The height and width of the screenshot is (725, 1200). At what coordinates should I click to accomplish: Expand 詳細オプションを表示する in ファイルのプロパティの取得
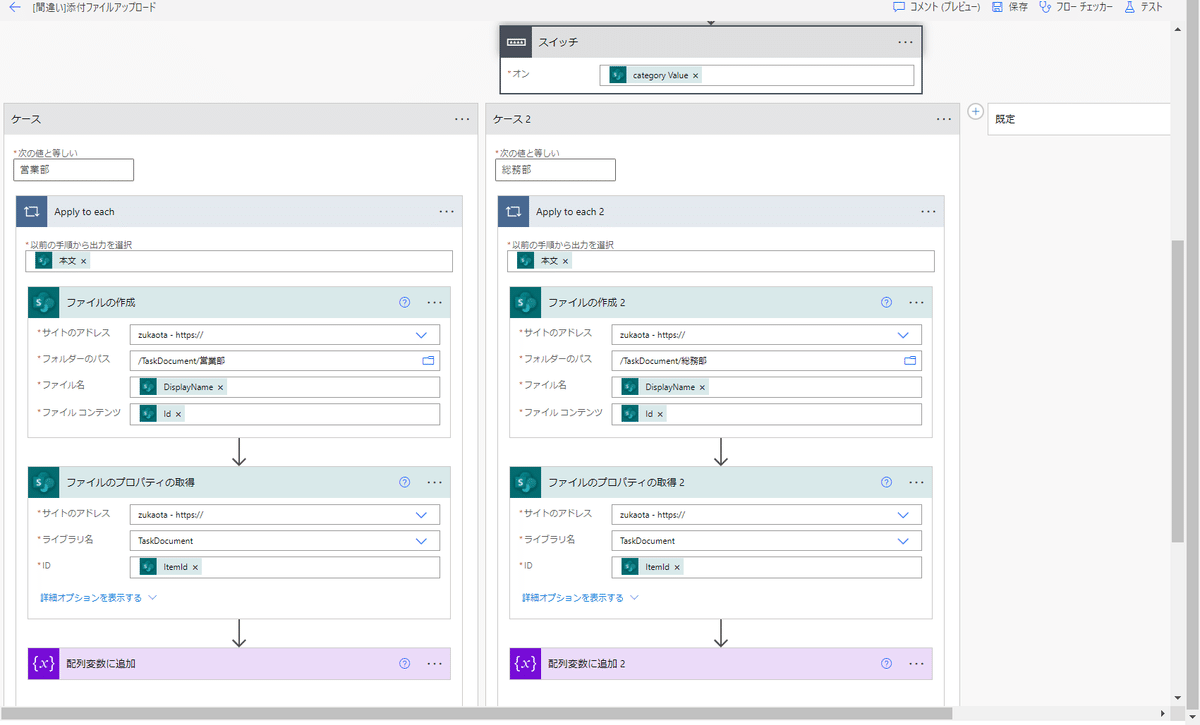(99, 597)
